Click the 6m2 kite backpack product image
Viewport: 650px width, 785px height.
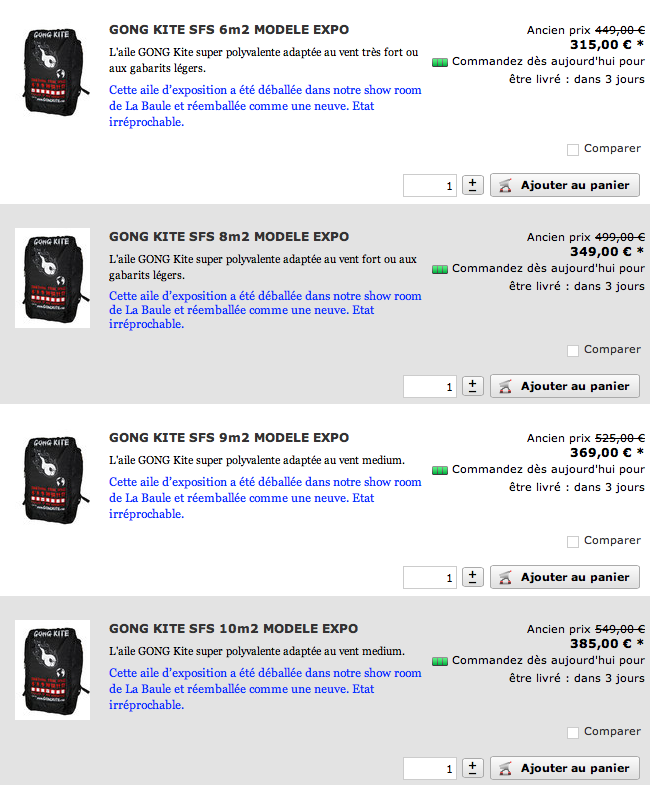(53, 71)
